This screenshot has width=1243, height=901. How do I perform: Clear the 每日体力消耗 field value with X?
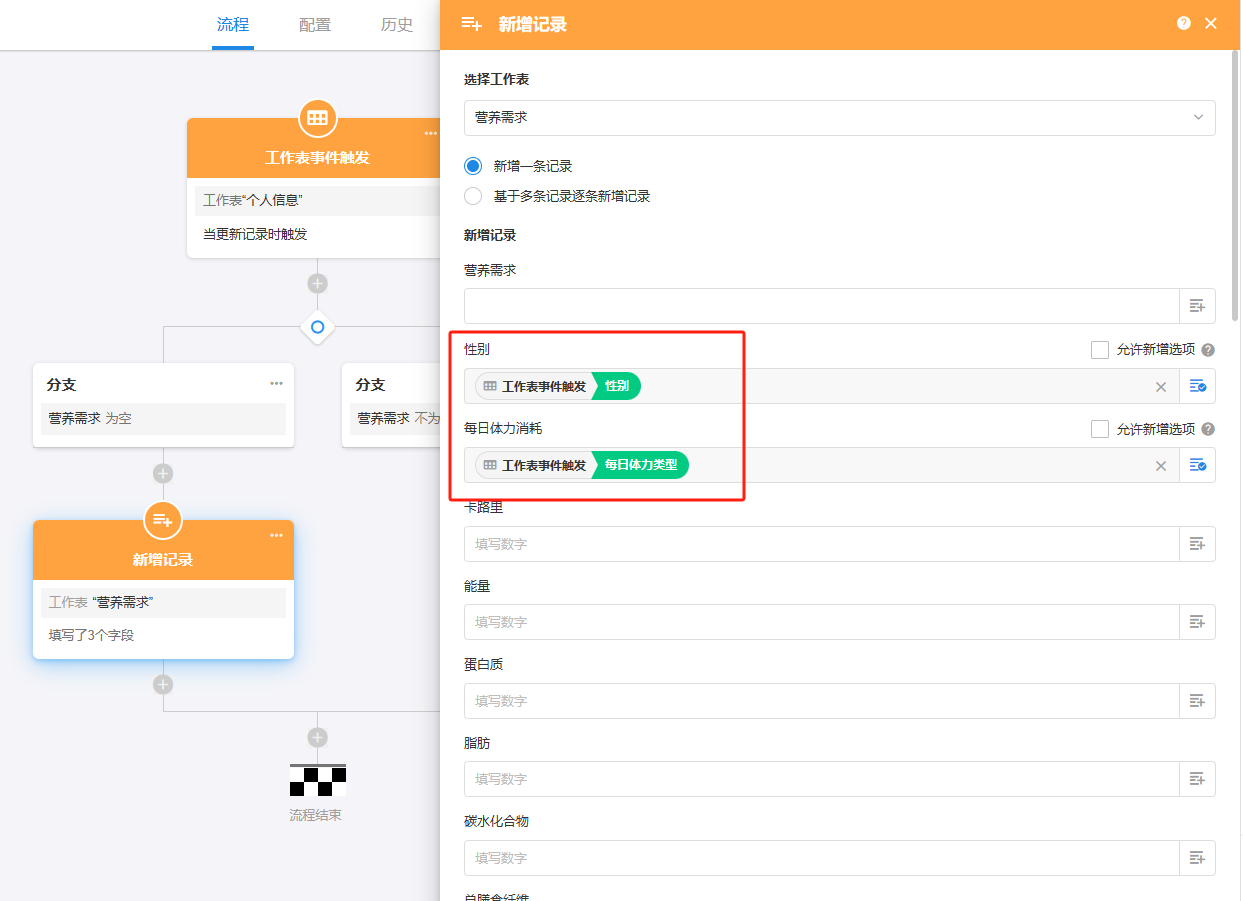1161,465
